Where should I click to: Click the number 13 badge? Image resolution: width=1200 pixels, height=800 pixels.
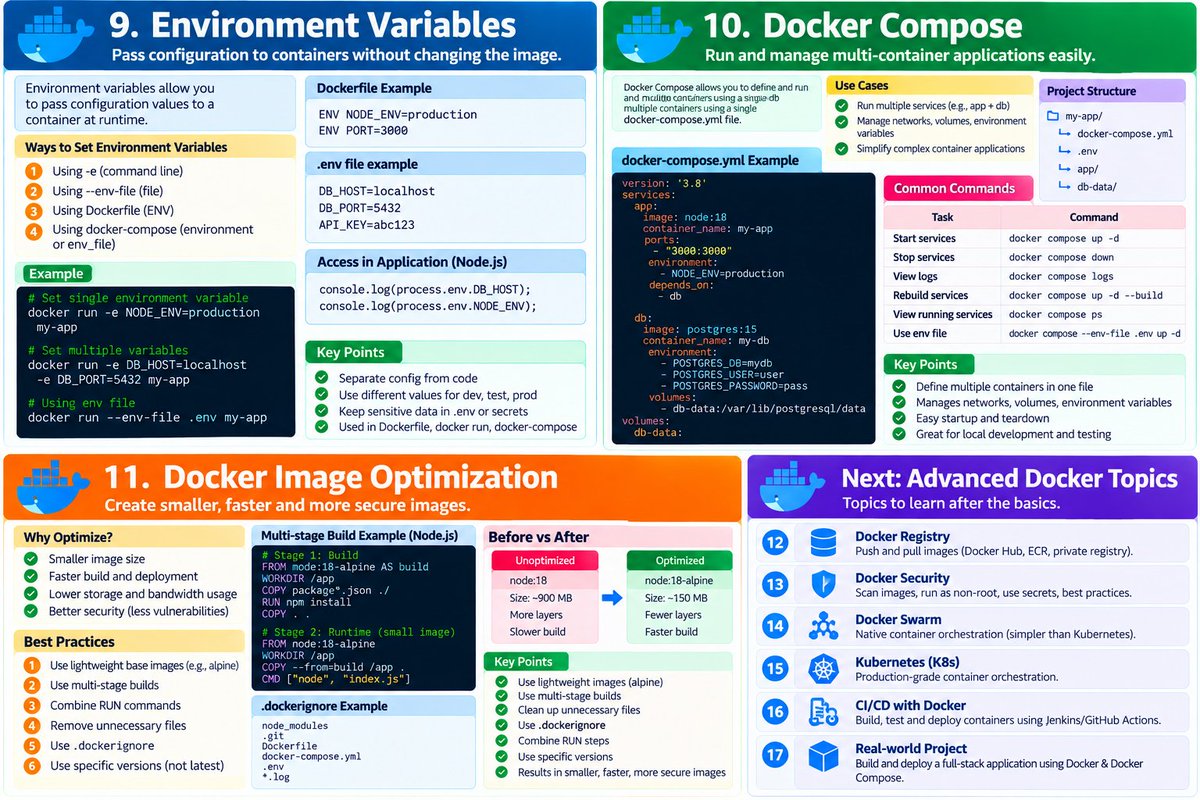(x=775, y=585)
